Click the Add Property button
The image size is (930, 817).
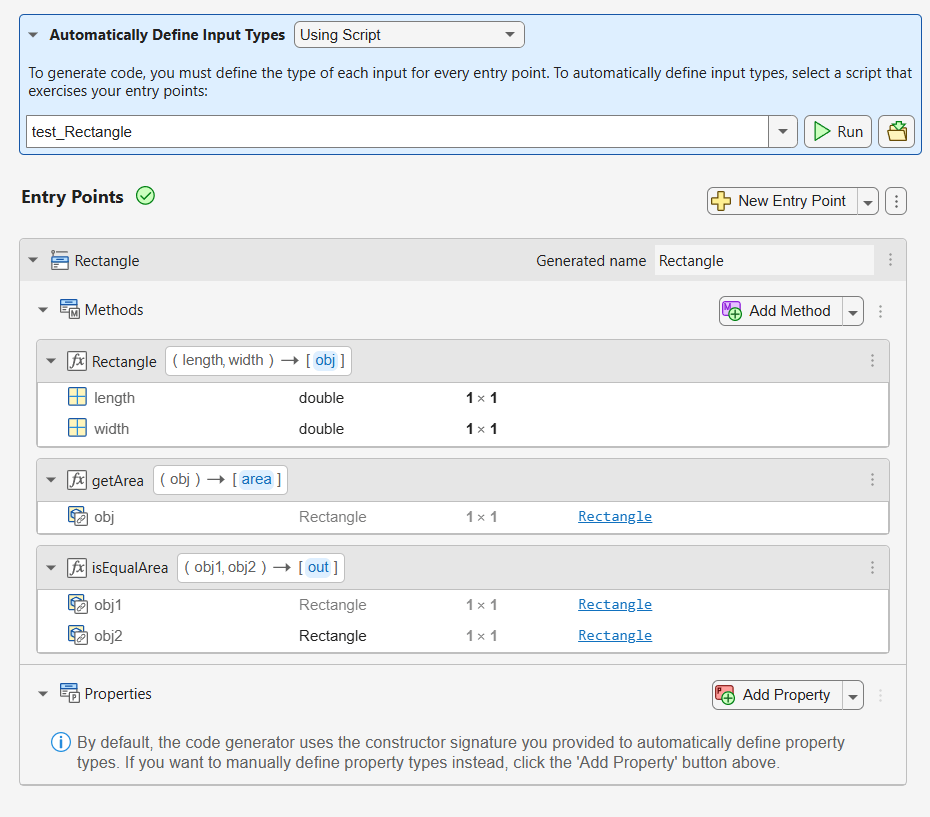click(x=777, y=695)
